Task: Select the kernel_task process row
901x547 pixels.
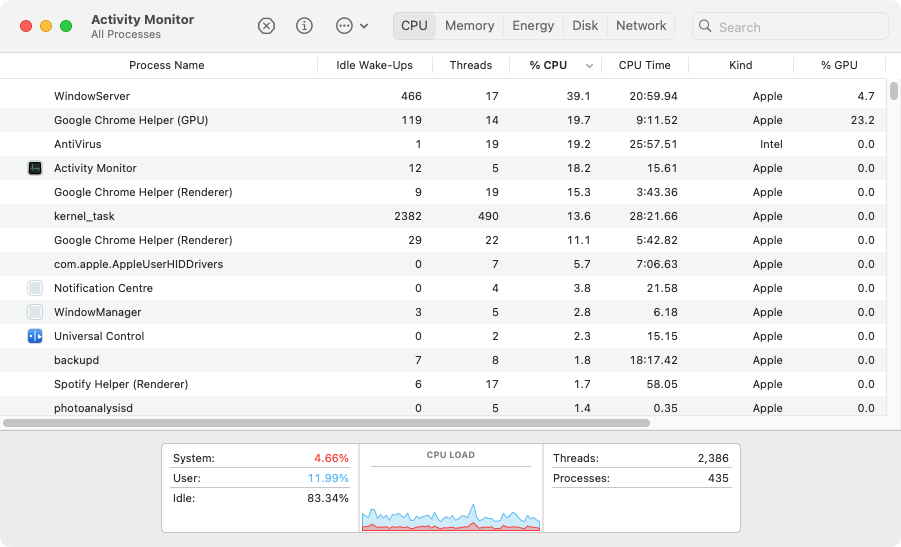Action: (443, 216)
